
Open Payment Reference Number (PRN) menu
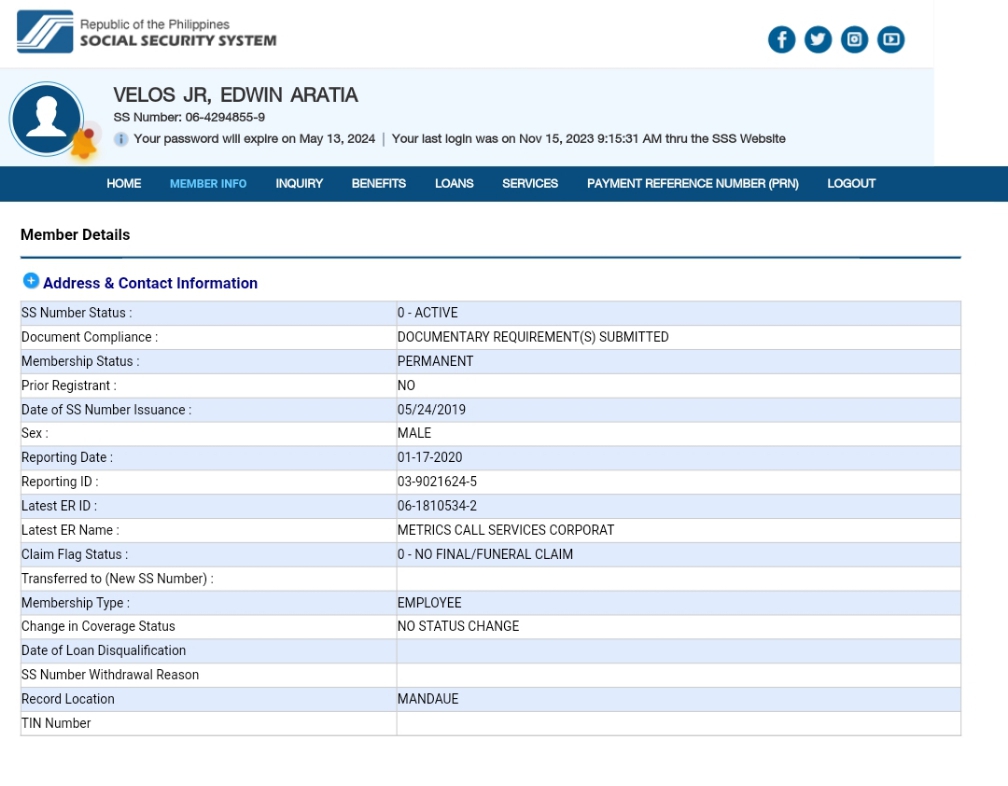pos(692,184)
